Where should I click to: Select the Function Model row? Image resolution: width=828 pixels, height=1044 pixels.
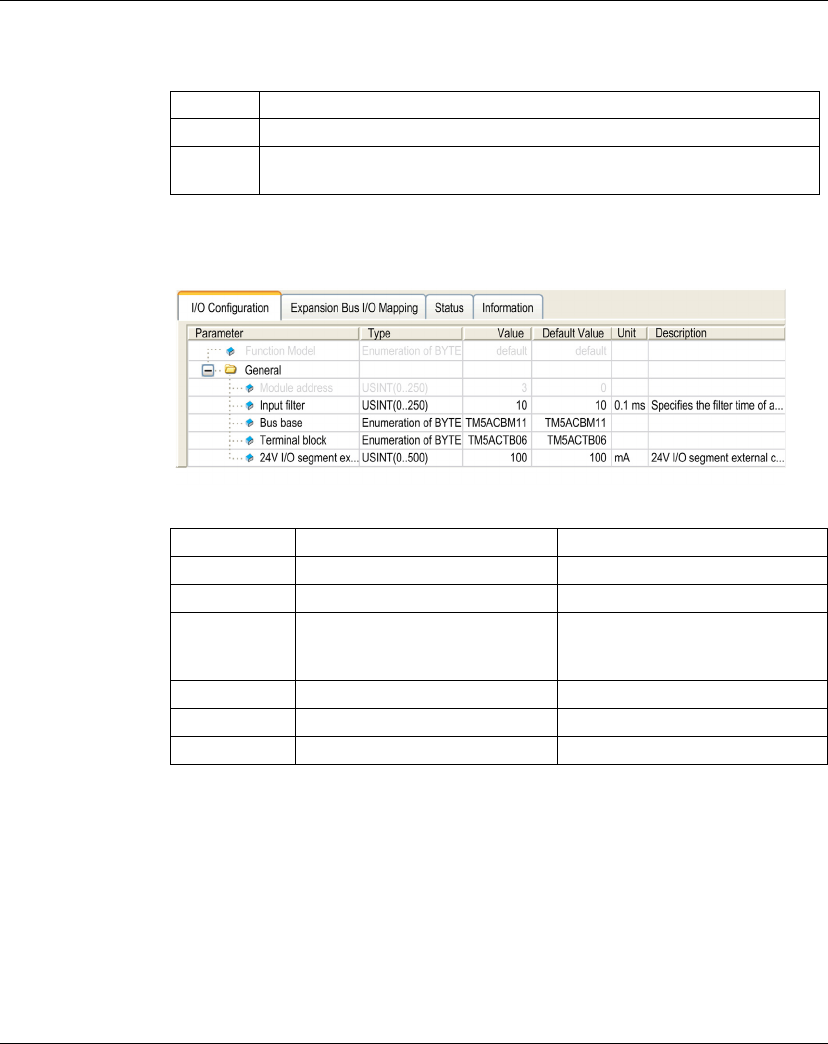point(487,351)
